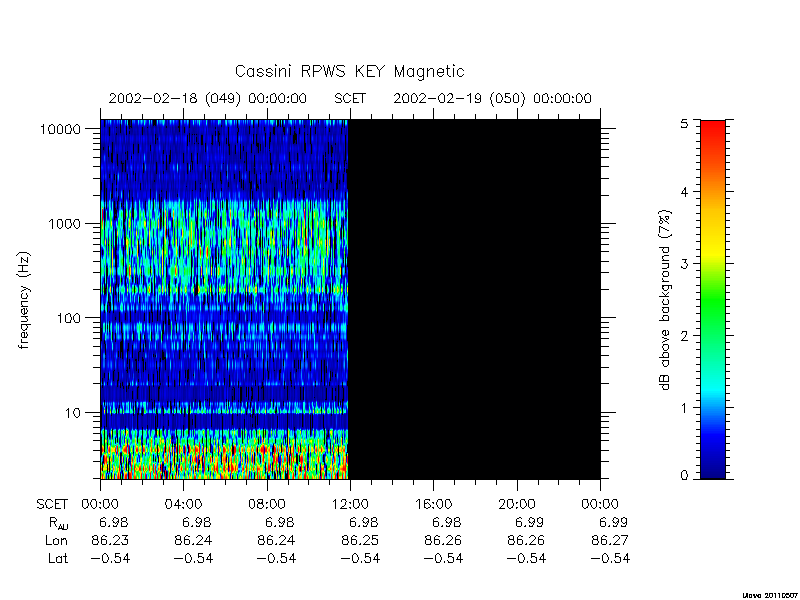
Task: Click the colored spectrogram data before 12:00
Action: (224, 299)
